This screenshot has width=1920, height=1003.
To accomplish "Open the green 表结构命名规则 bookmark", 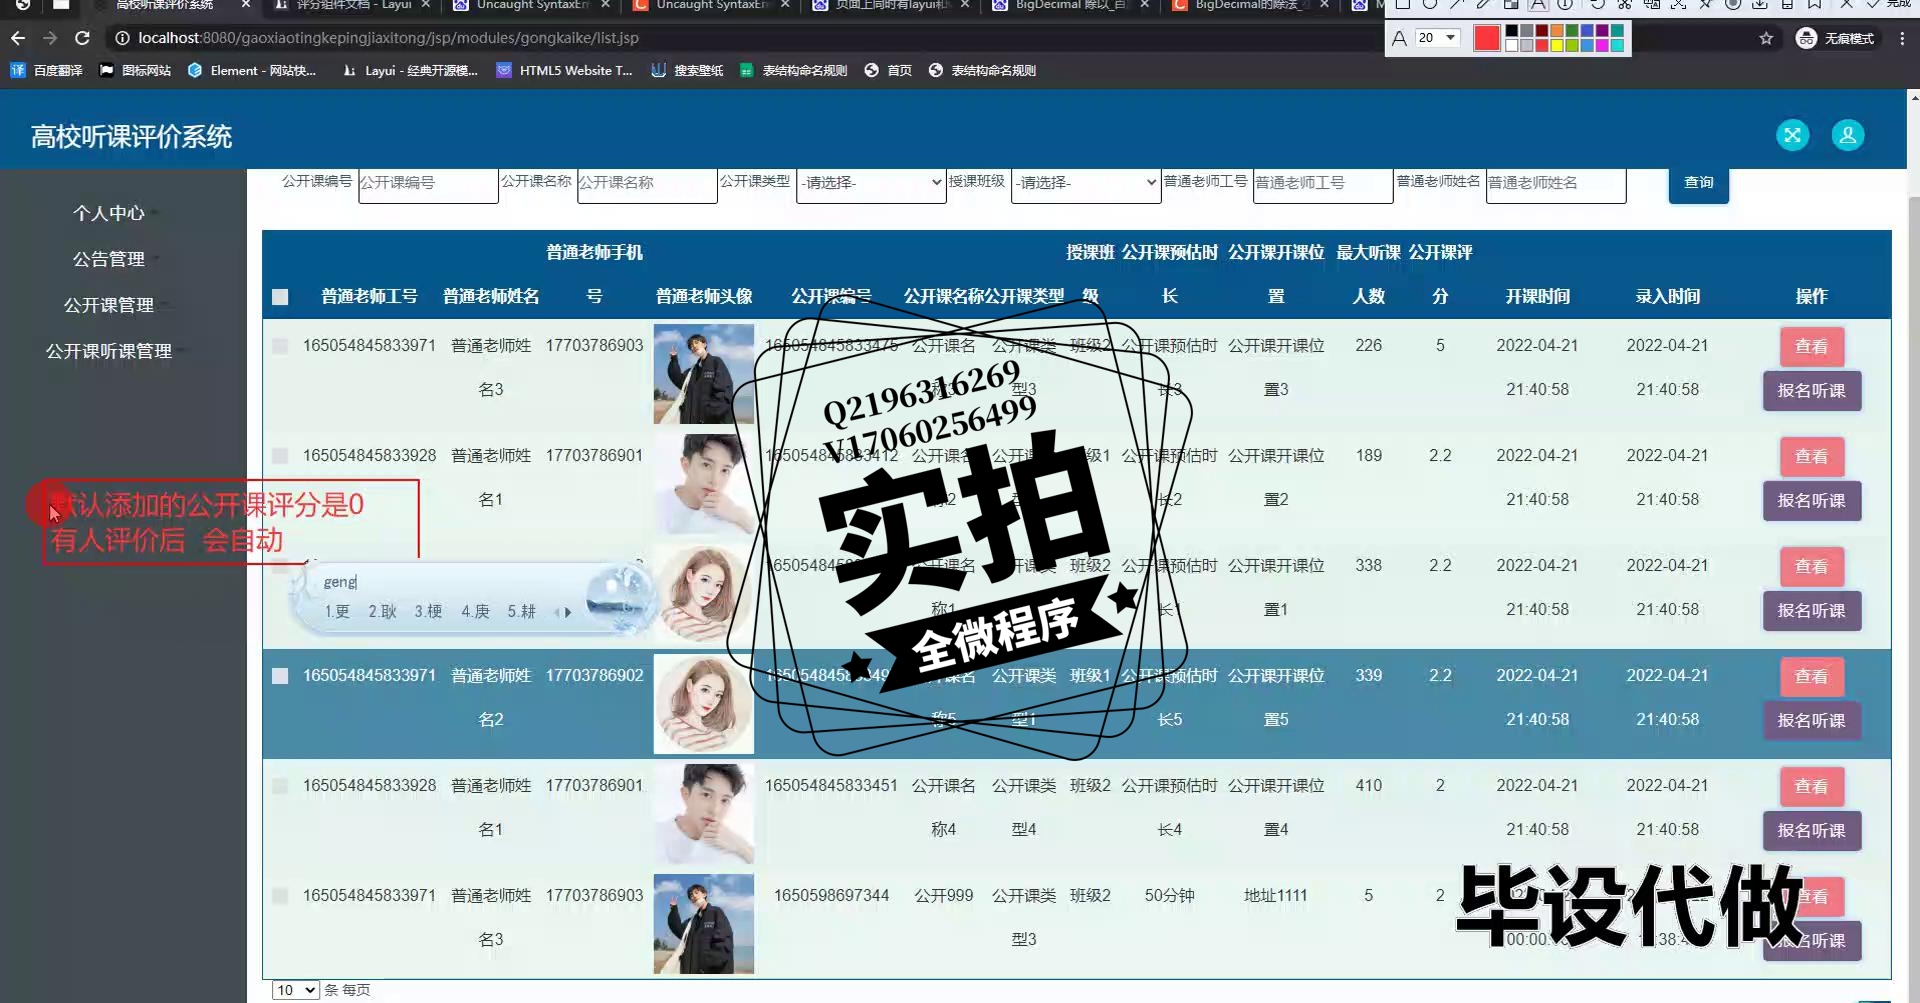I will tap(794, 70).
